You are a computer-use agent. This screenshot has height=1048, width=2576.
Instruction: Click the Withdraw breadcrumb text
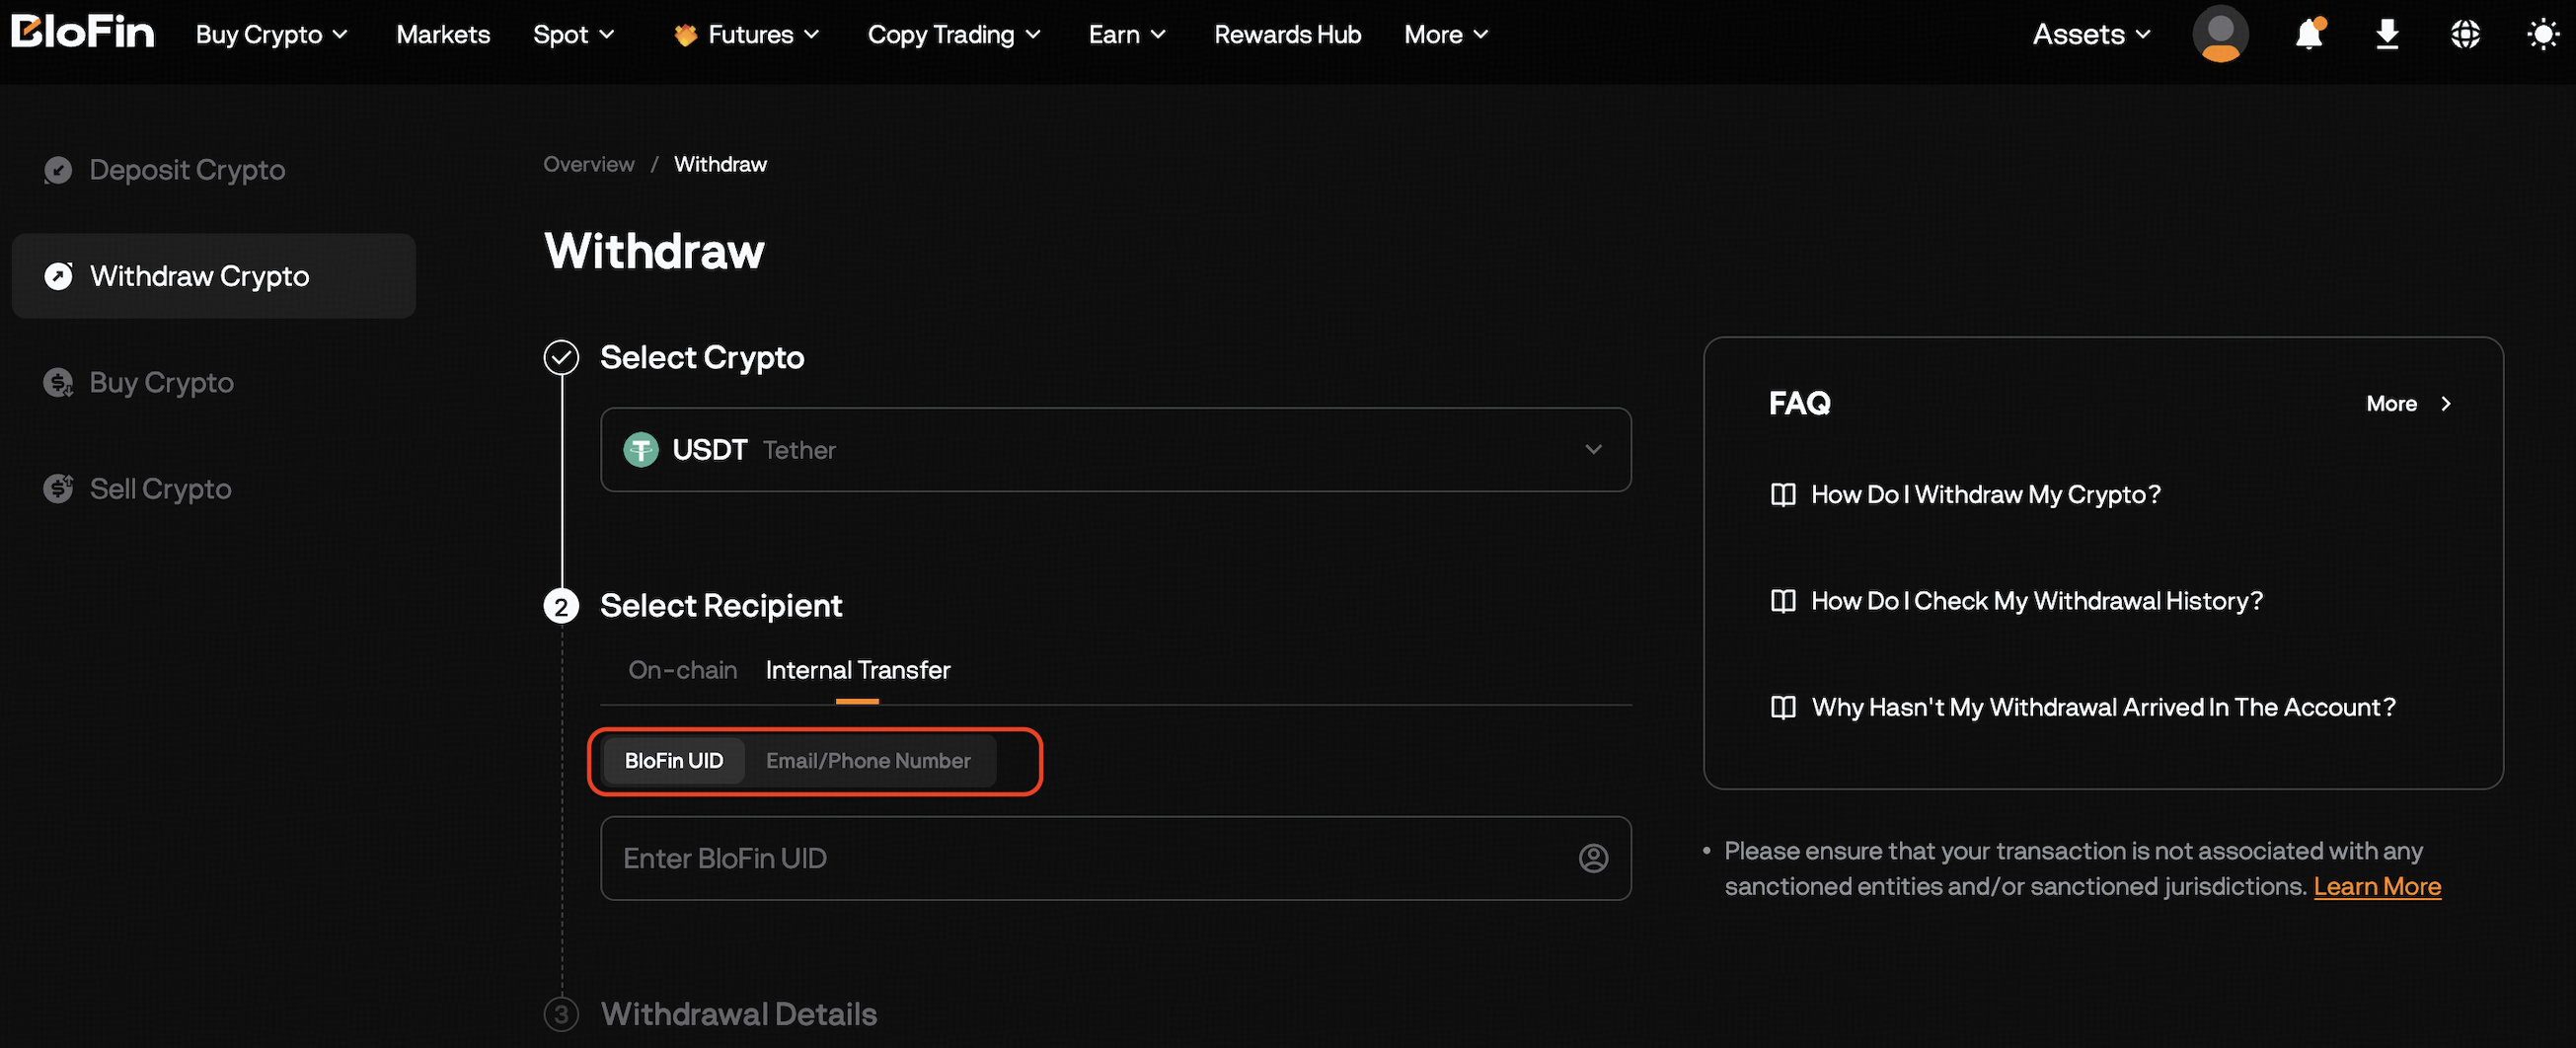720,164
